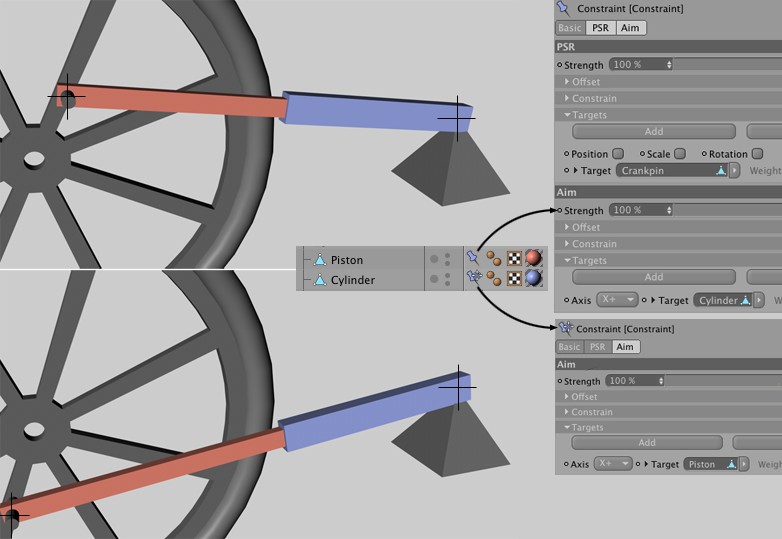Click the checkered texture tag on Piston
This screenshot has width=782, height=539.
pos(514,259)
